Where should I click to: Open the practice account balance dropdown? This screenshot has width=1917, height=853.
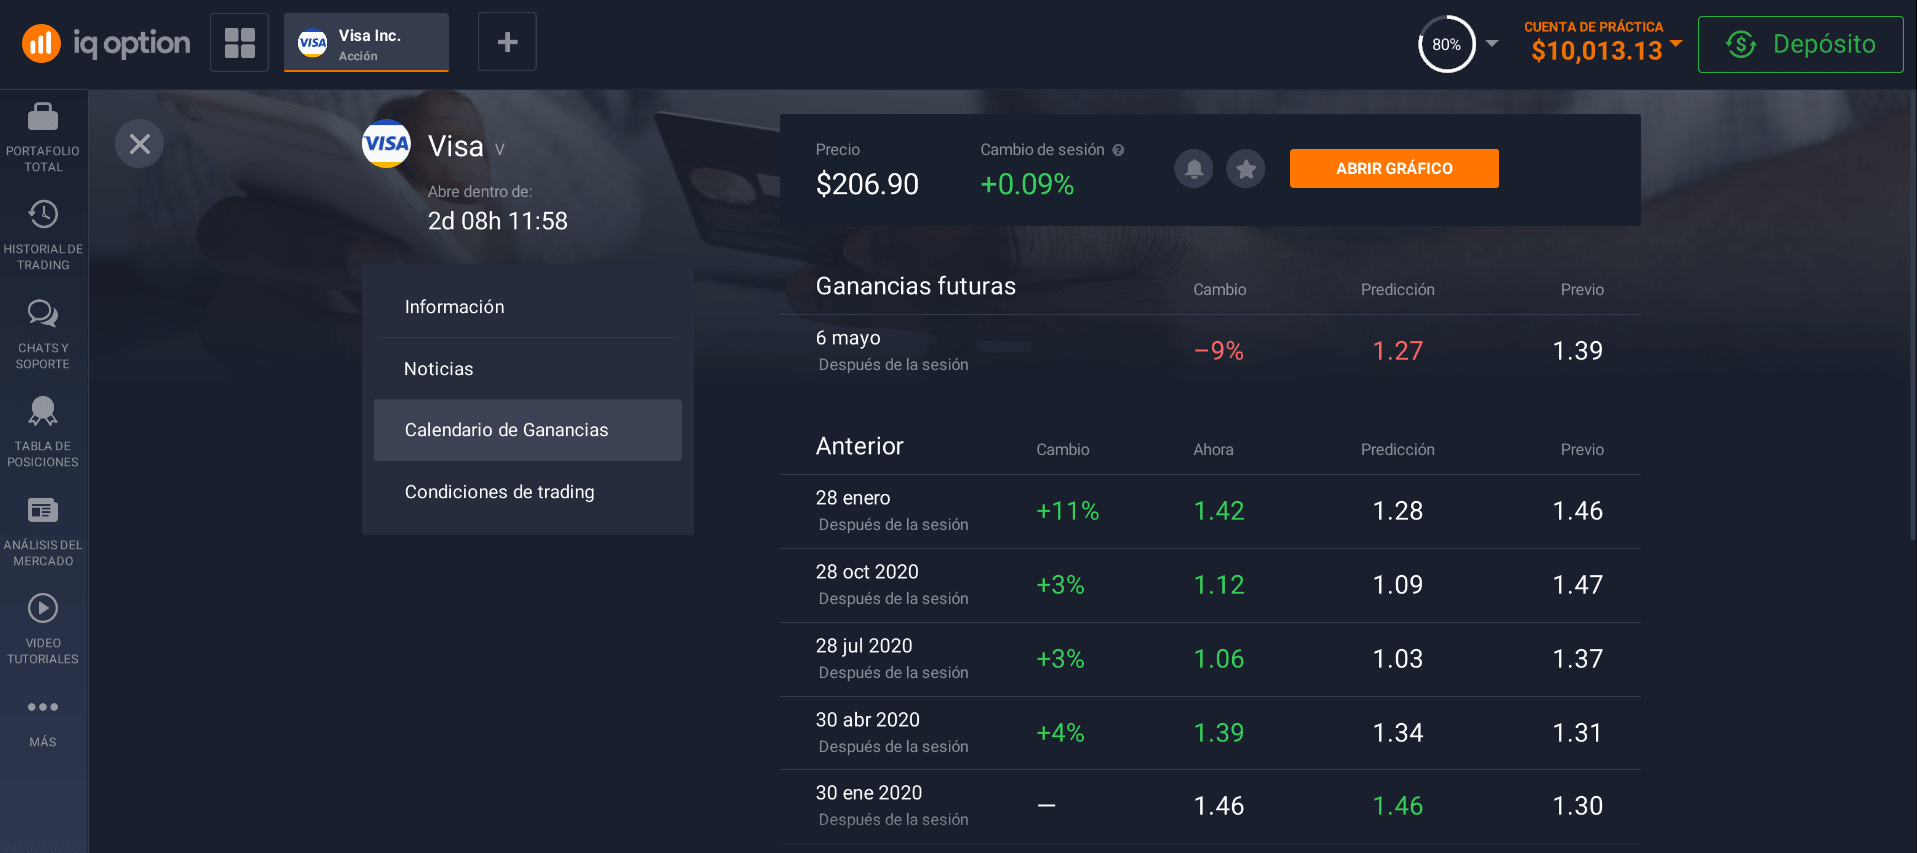coord(1602,42)
